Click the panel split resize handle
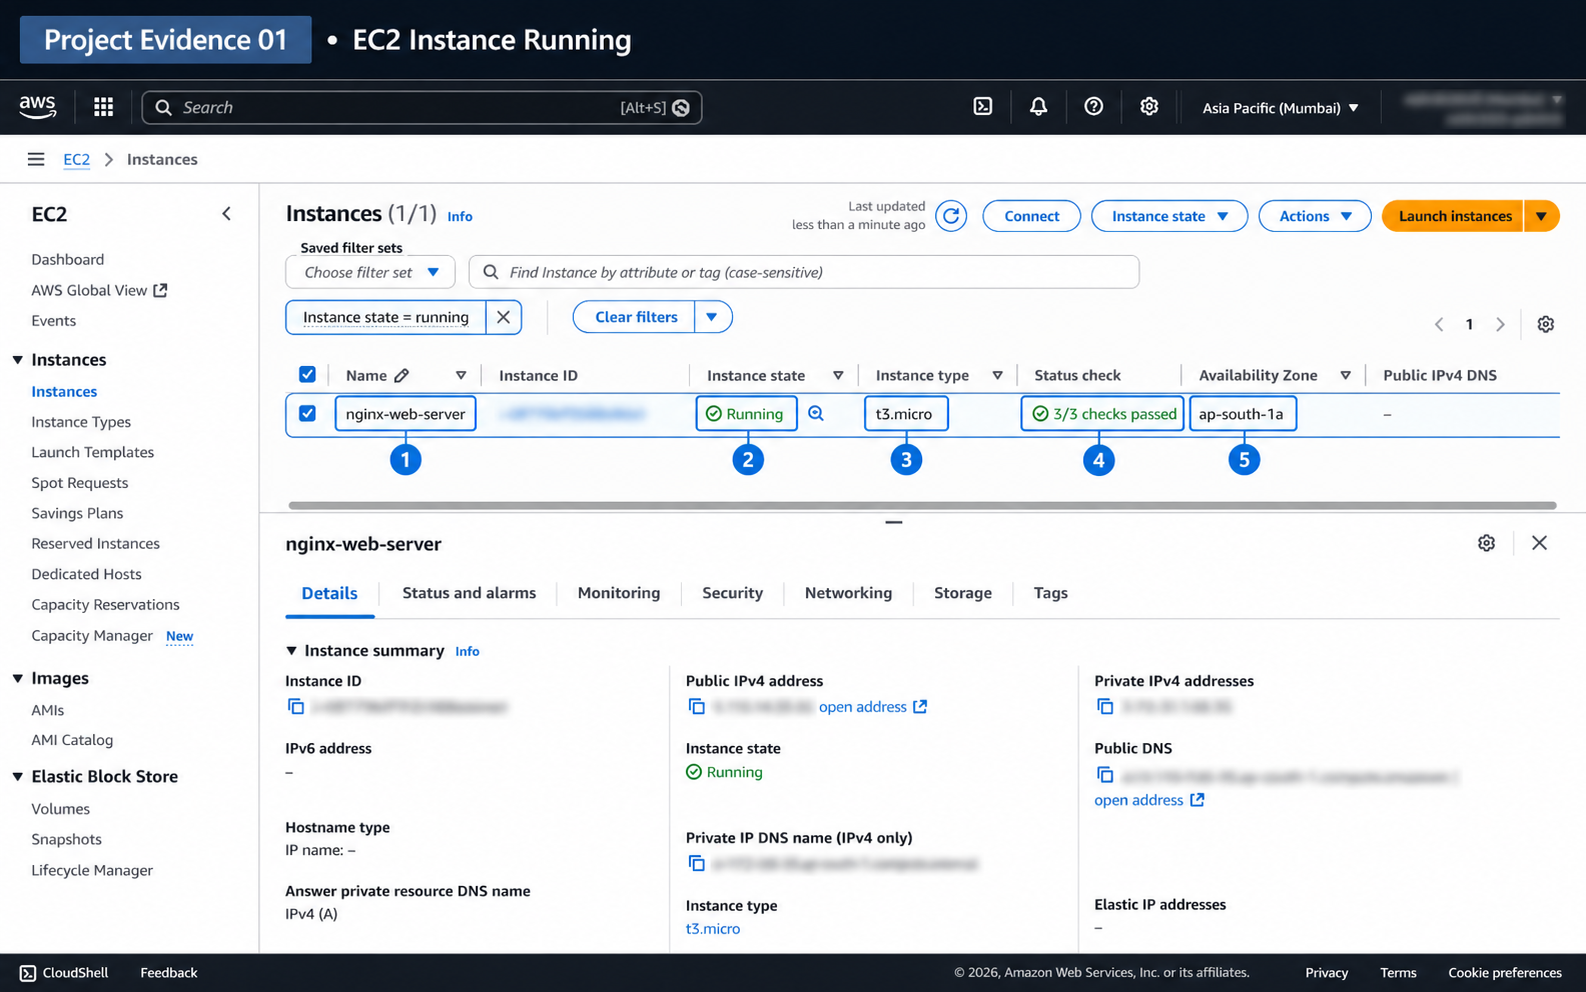 point(894,522)
